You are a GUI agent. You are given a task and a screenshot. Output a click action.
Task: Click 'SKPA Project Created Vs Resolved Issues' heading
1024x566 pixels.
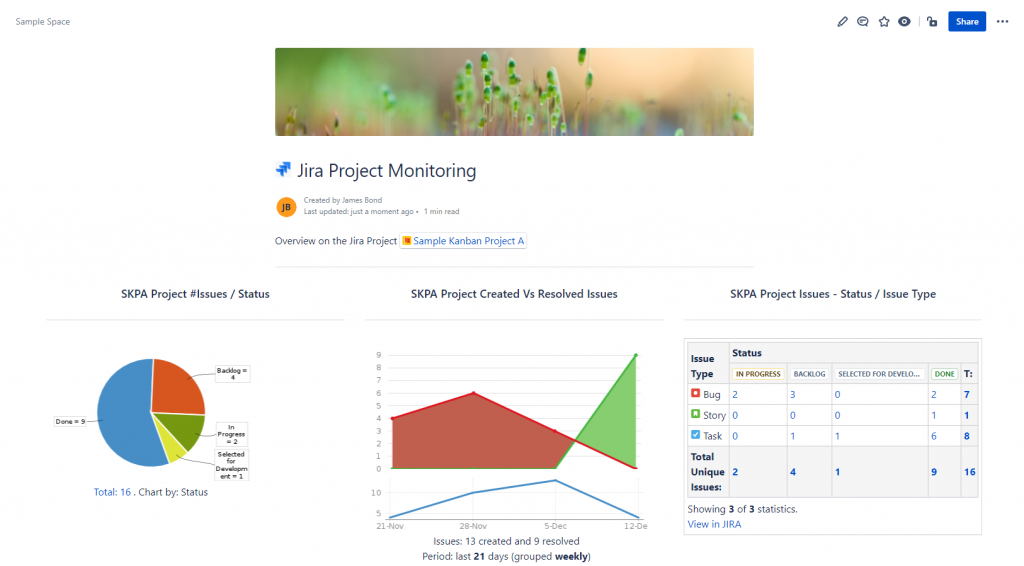click(514, 294)
